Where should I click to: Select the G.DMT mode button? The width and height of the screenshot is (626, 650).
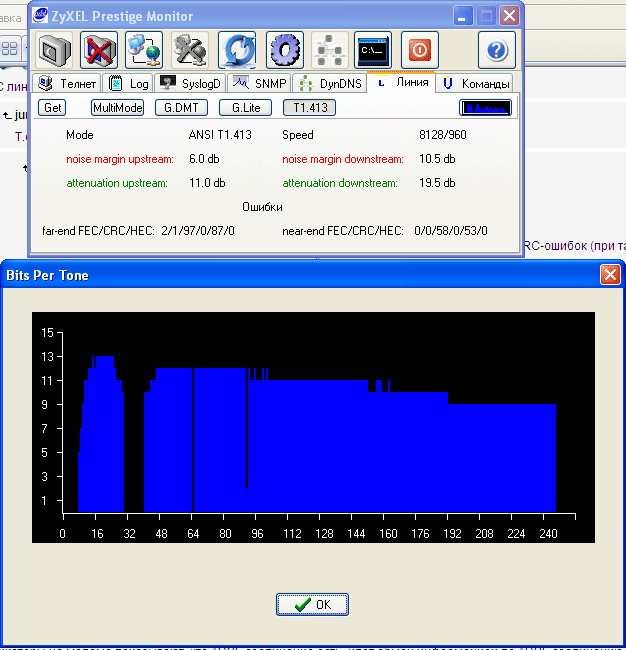[181, 108]
